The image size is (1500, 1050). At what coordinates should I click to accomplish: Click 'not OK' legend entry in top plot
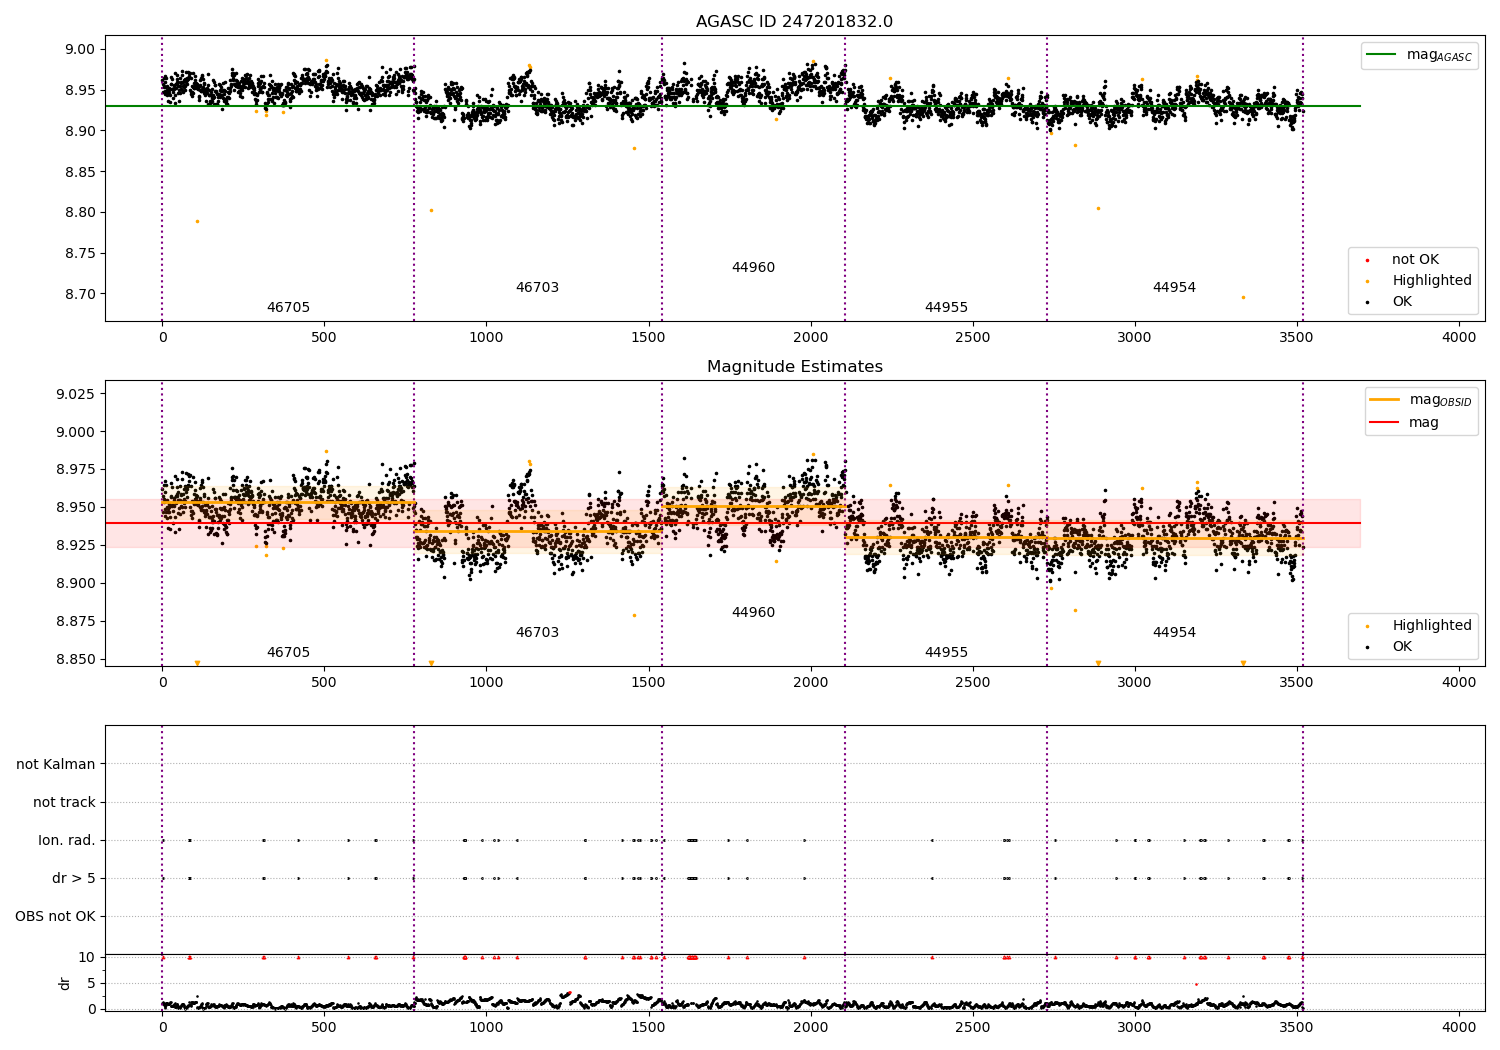click(1403, 260)
